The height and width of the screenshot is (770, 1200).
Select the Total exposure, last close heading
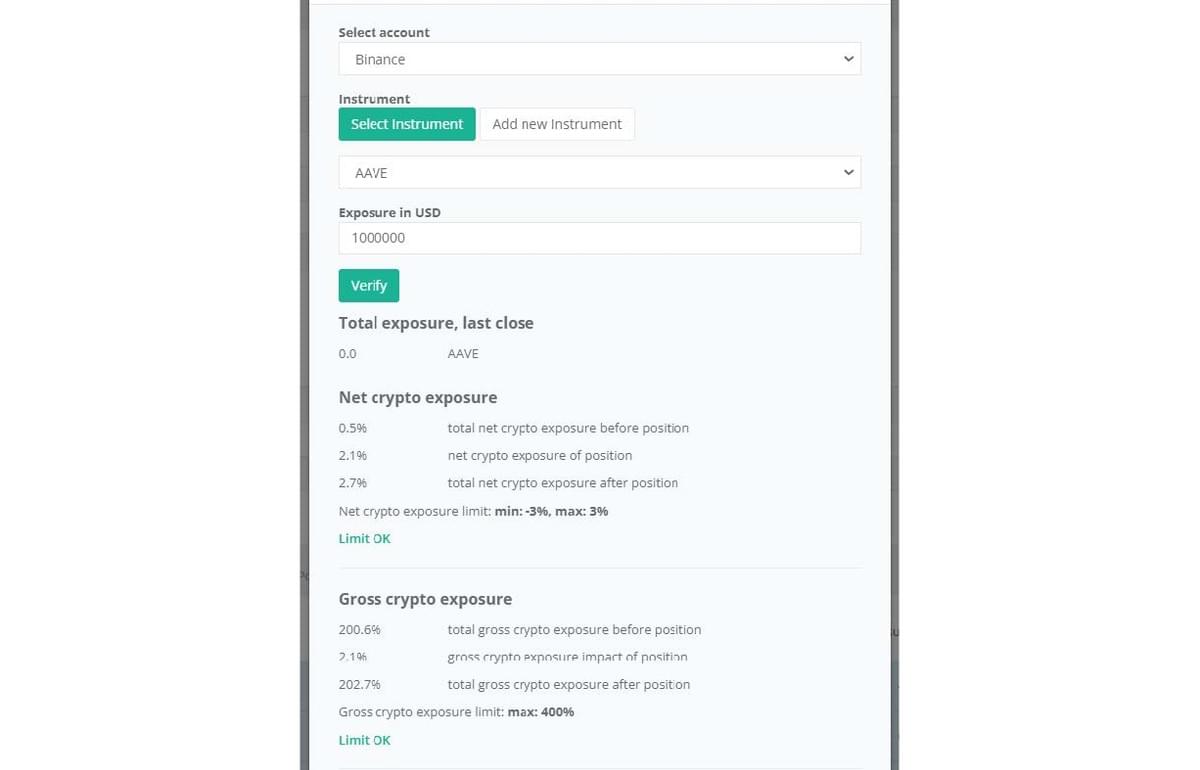click(x=436, y=323)
